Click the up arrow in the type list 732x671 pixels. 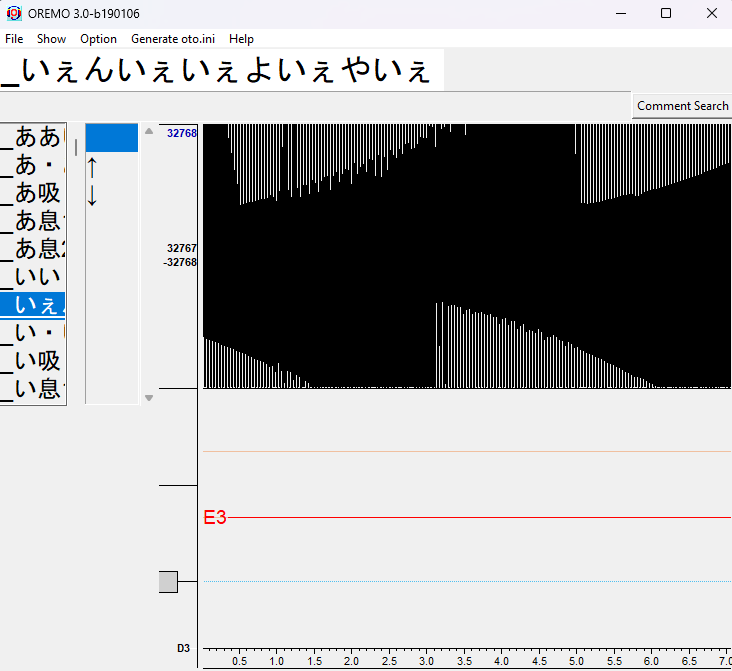92,167
